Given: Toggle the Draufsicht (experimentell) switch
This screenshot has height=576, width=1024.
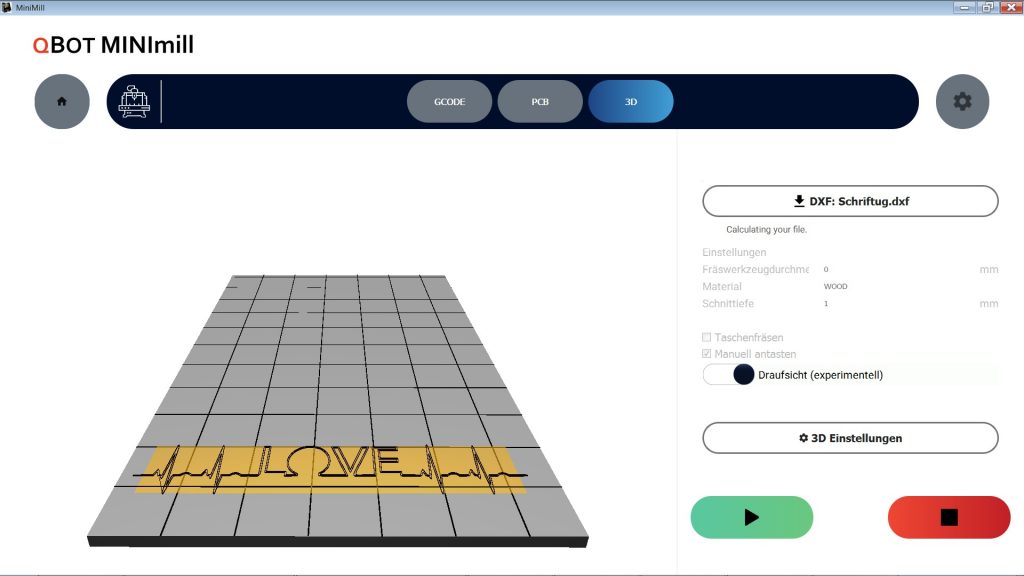Looking at the screenshot, I should pos(729,375).
